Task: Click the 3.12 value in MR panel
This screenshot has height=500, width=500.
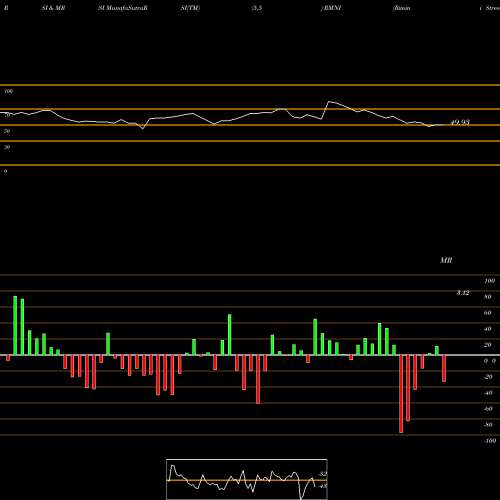Action: click(463, 293)
